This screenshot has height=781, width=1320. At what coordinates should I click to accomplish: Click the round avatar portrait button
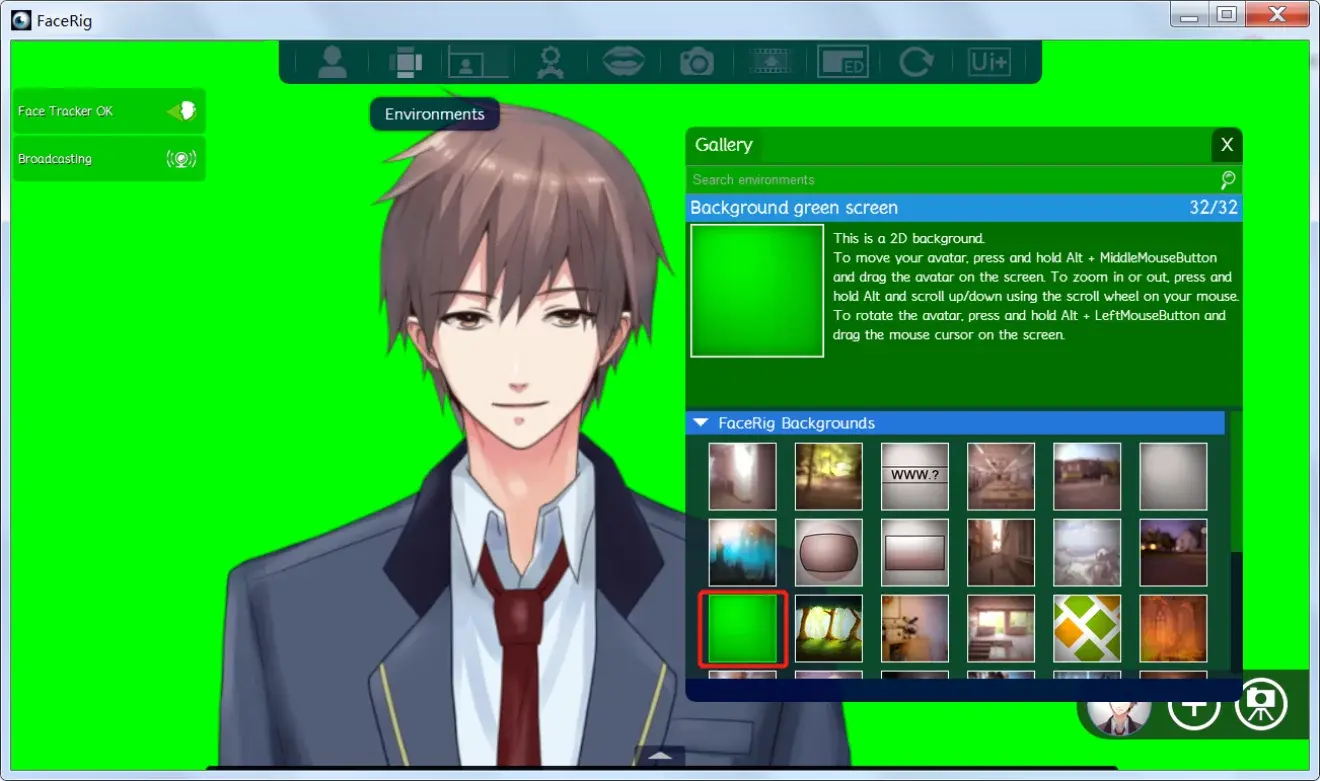(1117, 709)
